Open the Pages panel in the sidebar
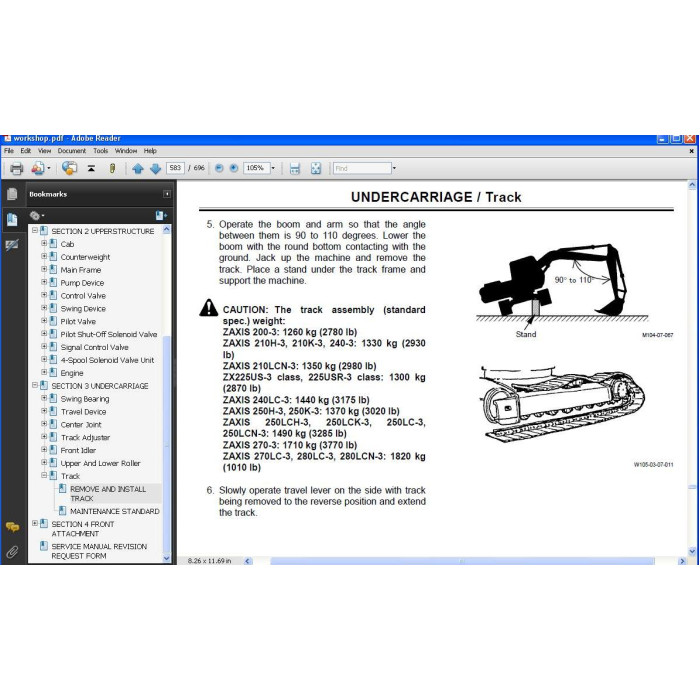Screen dimensions: 700x700 coord(12,194)
